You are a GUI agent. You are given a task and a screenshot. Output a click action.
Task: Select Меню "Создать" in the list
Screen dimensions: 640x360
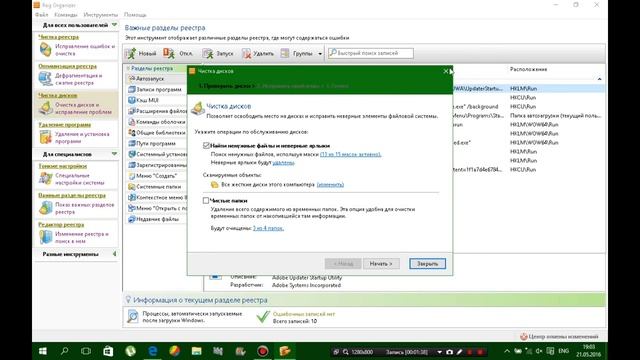coord(157,176)
